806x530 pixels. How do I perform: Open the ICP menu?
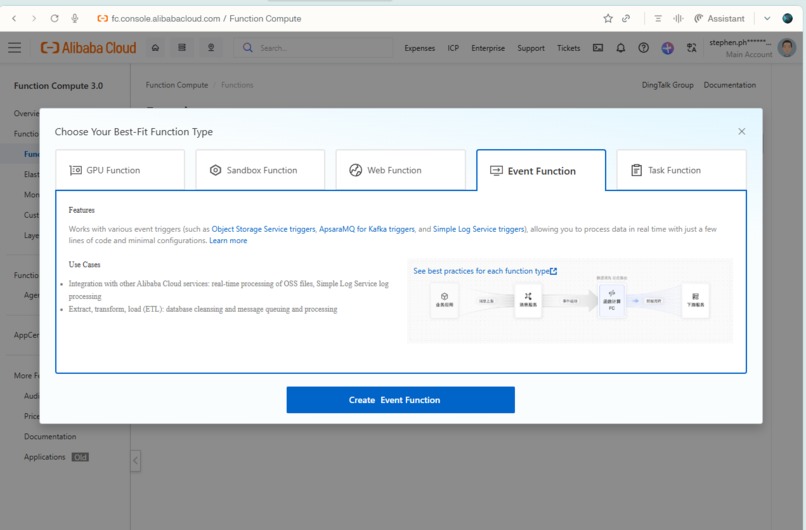click(453, 48)
